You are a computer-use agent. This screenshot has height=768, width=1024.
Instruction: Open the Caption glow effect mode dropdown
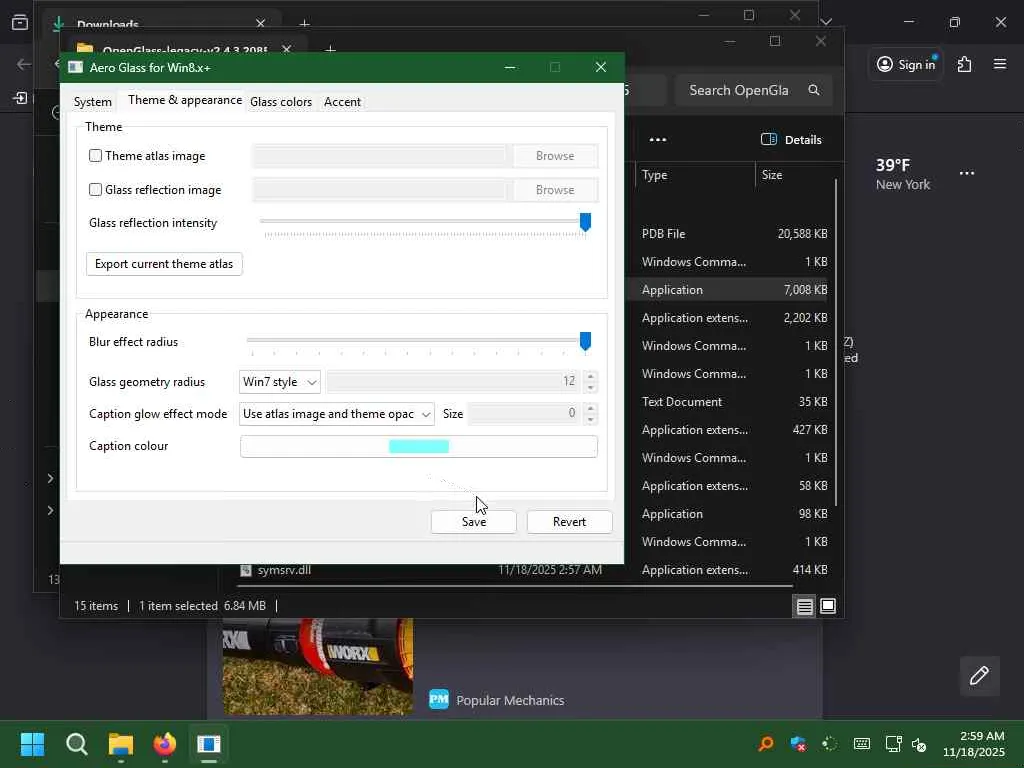[336, 414]
